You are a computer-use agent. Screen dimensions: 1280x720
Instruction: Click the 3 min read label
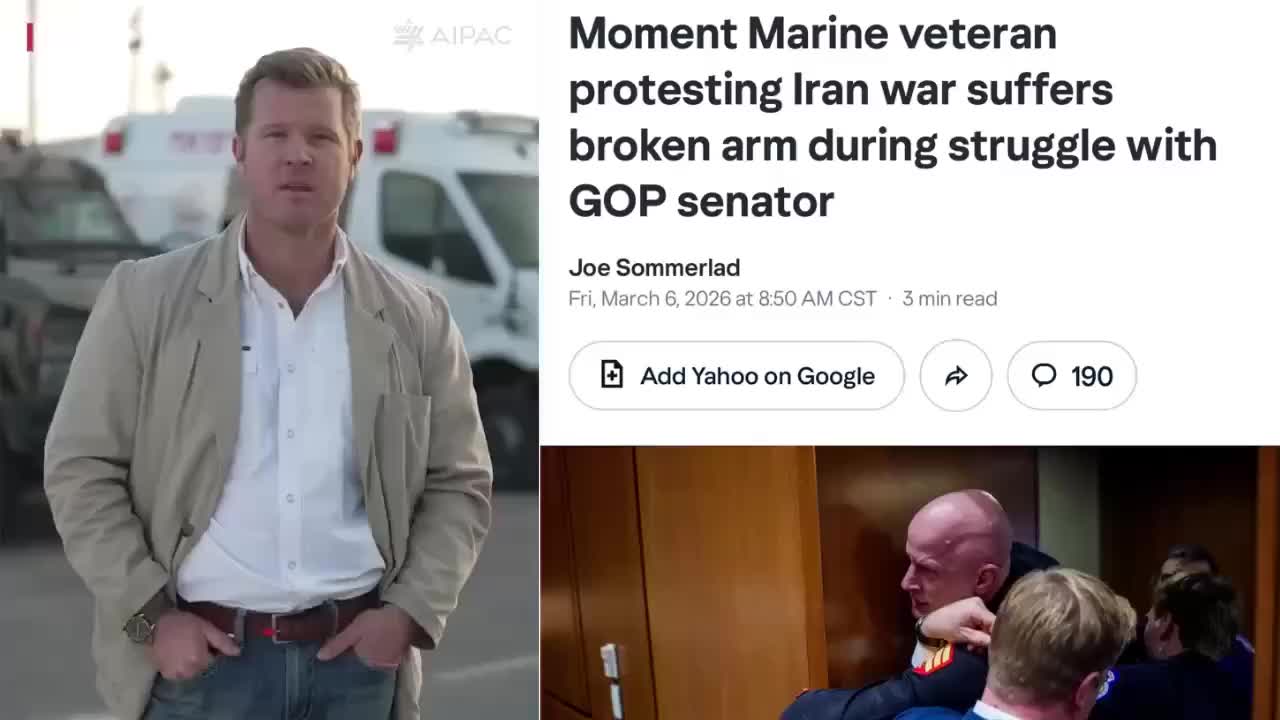click(x=949, y=298)
